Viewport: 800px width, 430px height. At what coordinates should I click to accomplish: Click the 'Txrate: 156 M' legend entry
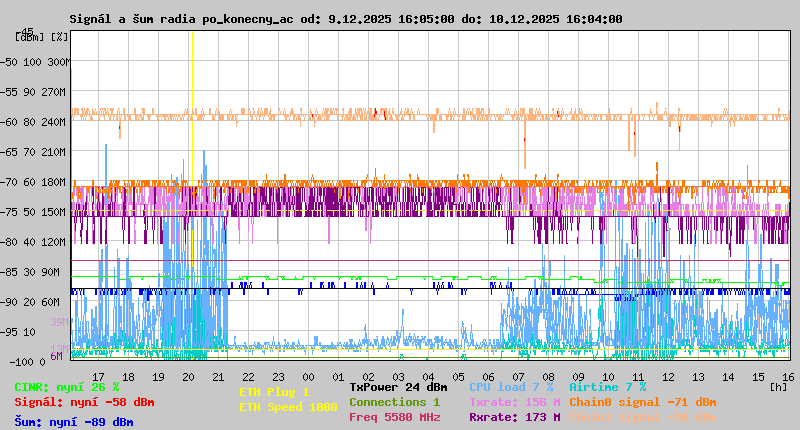tap(515, 402)
